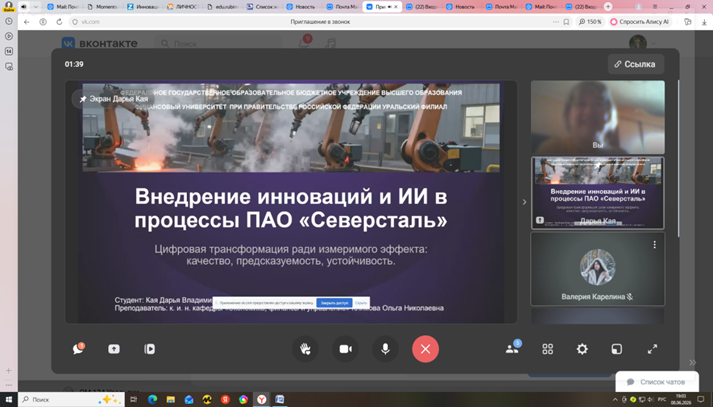Image resolution: width=713 pixels, height=407 pixels.
Task: Show hidden system tray icons
Action: coord(615,400)
